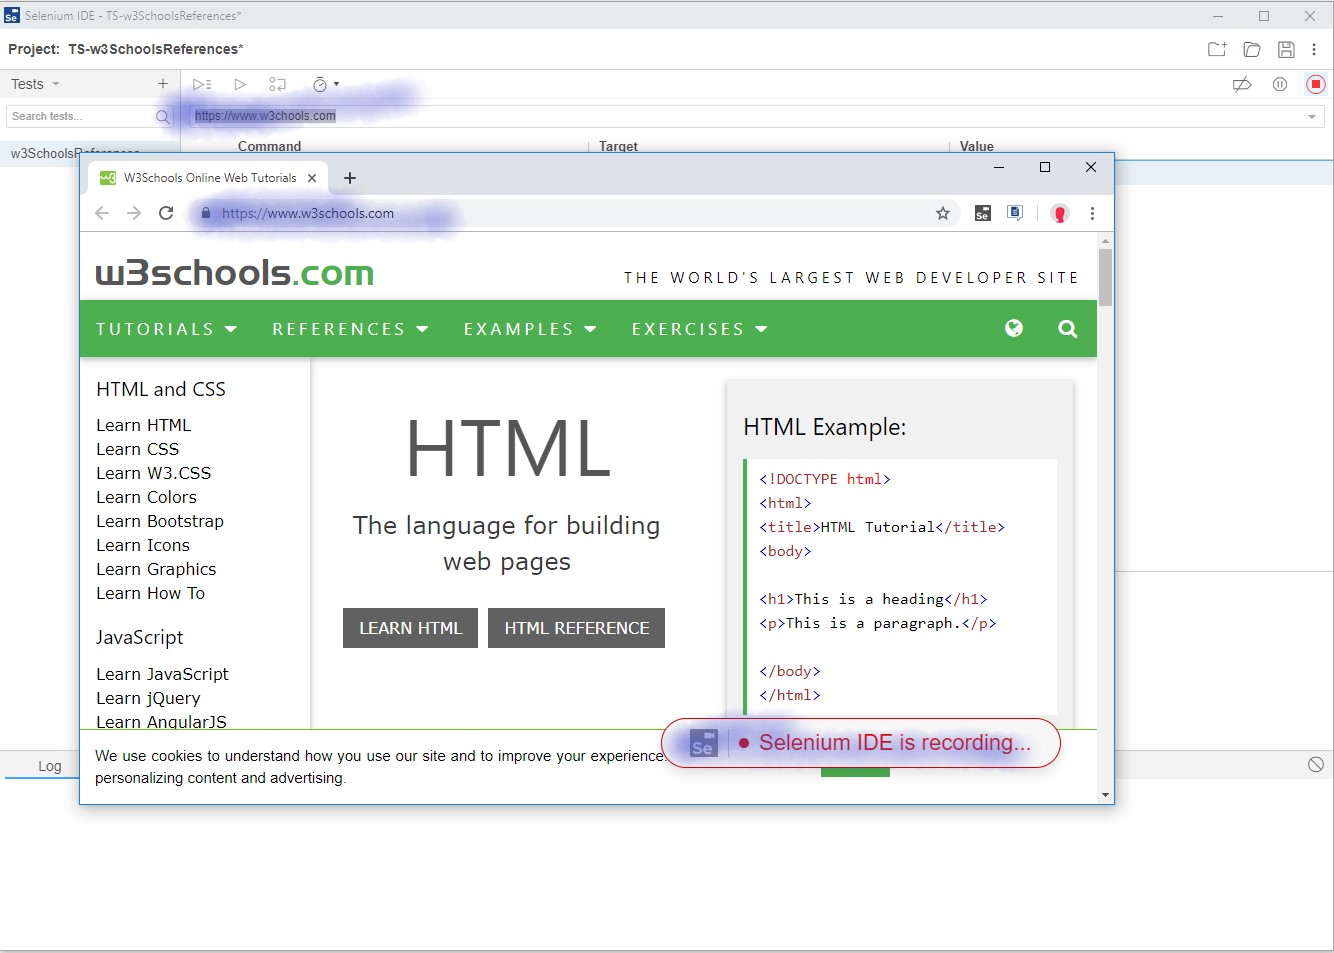Open the Learn W3.CSS link
The width and height of the screenshot is (1334, 953).
click(x=153, y=473)
